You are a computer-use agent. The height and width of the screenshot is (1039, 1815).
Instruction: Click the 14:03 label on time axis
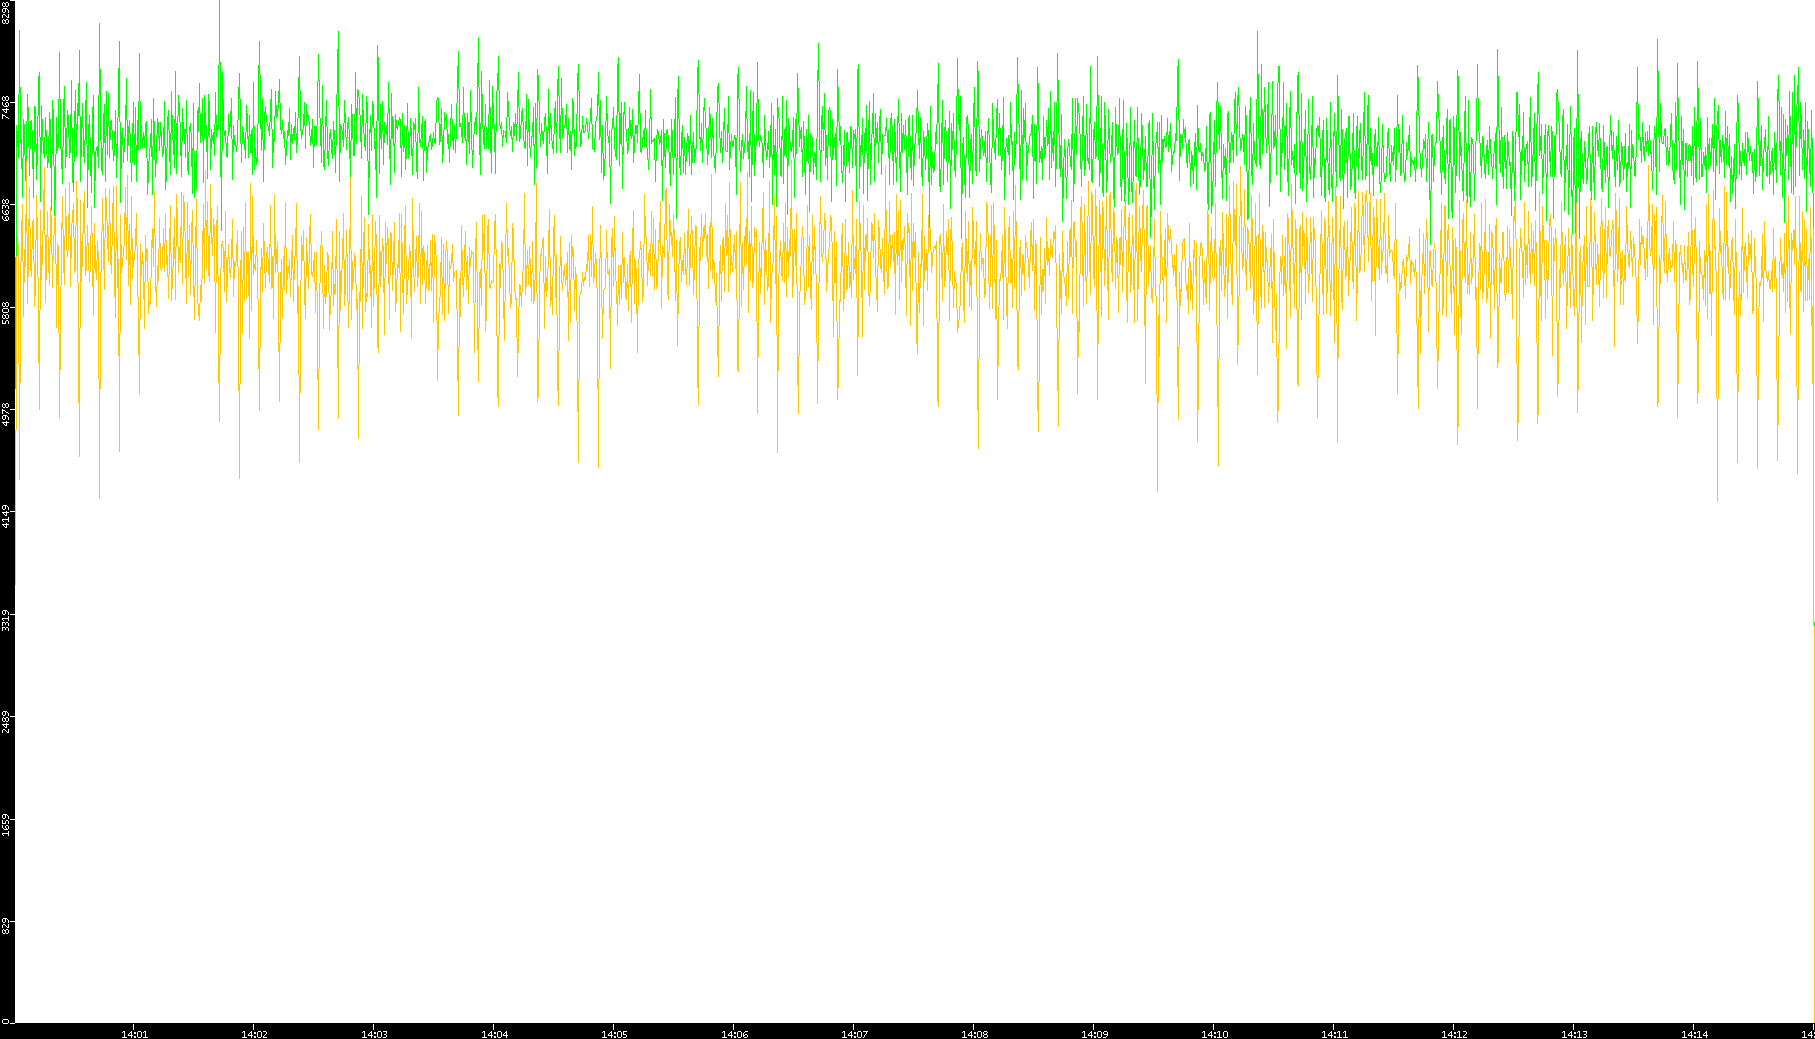tap(374, 1034)
